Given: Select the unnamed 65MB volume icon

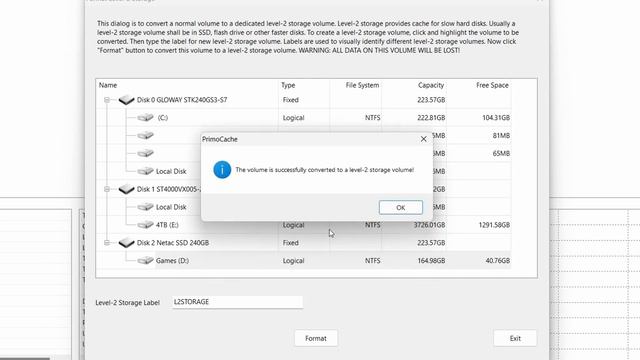Looking at the screenshot, I should 145,153.
